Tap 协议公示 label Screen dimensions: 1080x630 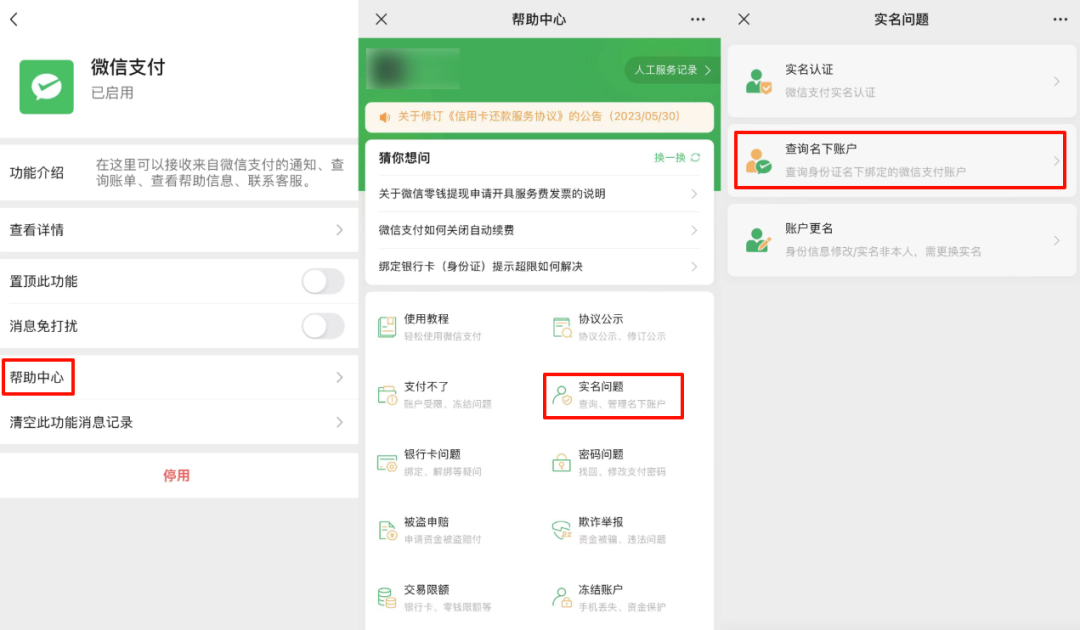601,319
